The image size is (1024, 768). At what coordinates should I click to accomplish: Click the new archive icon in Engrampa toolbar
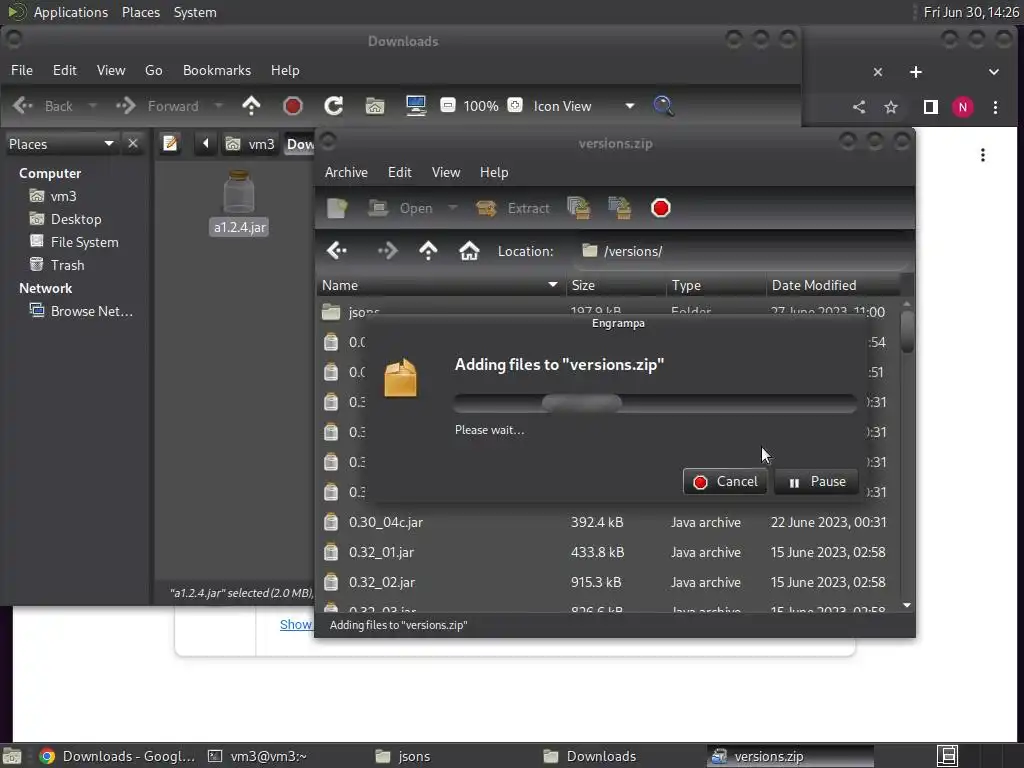[337, 208]
